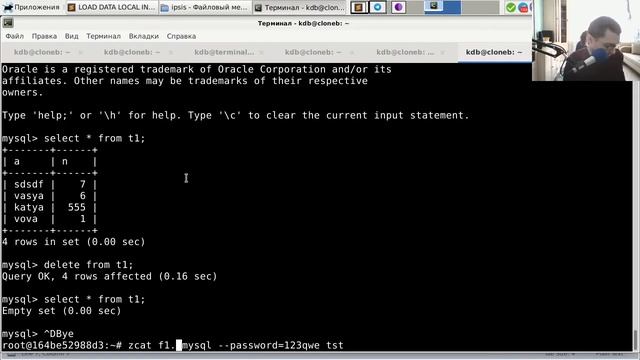
Task: Click the terminal cursor block after 'f1.'
Action: pyautogui.click(x=179, y=345)
